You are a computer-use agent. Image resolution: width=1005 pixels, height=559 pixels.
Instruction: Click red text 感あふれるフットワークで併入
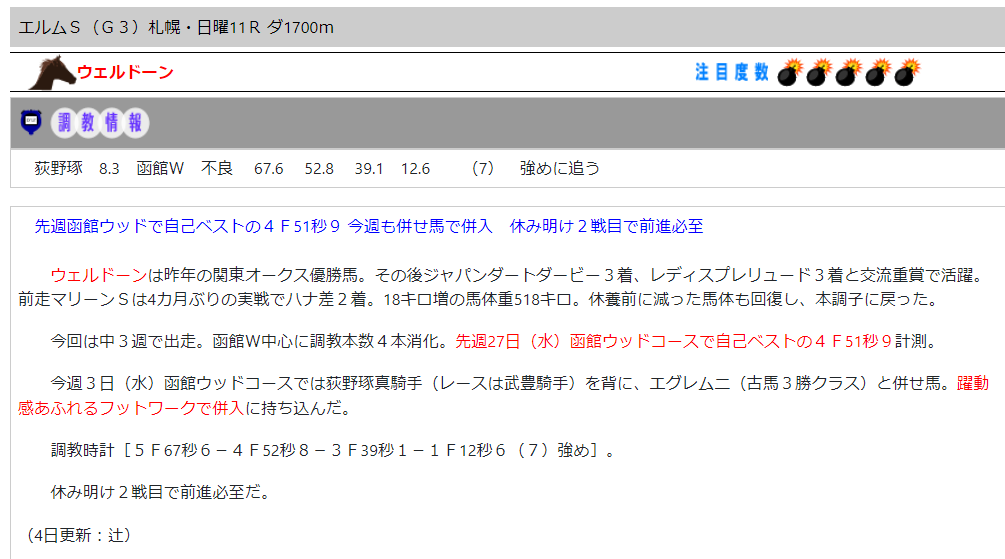[x=131, y=408]
